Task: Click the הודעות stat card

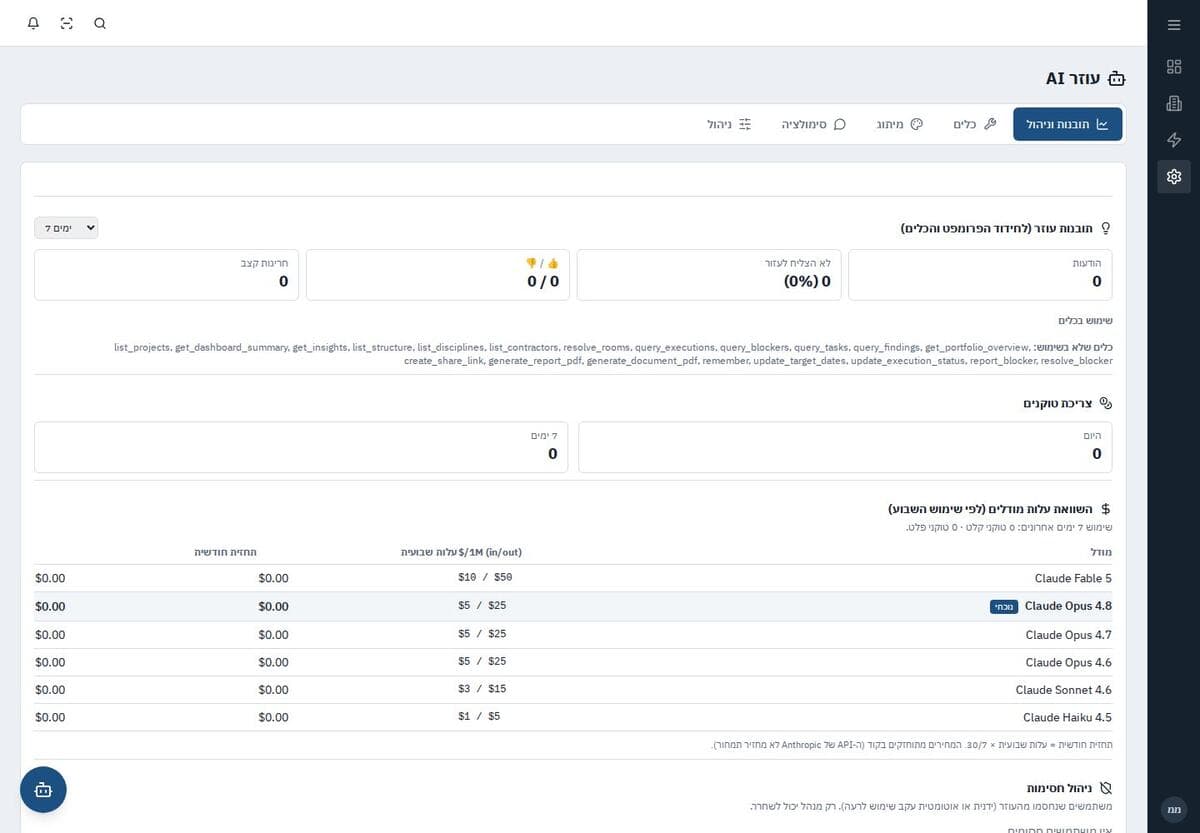Action: (x=980, y=275)
